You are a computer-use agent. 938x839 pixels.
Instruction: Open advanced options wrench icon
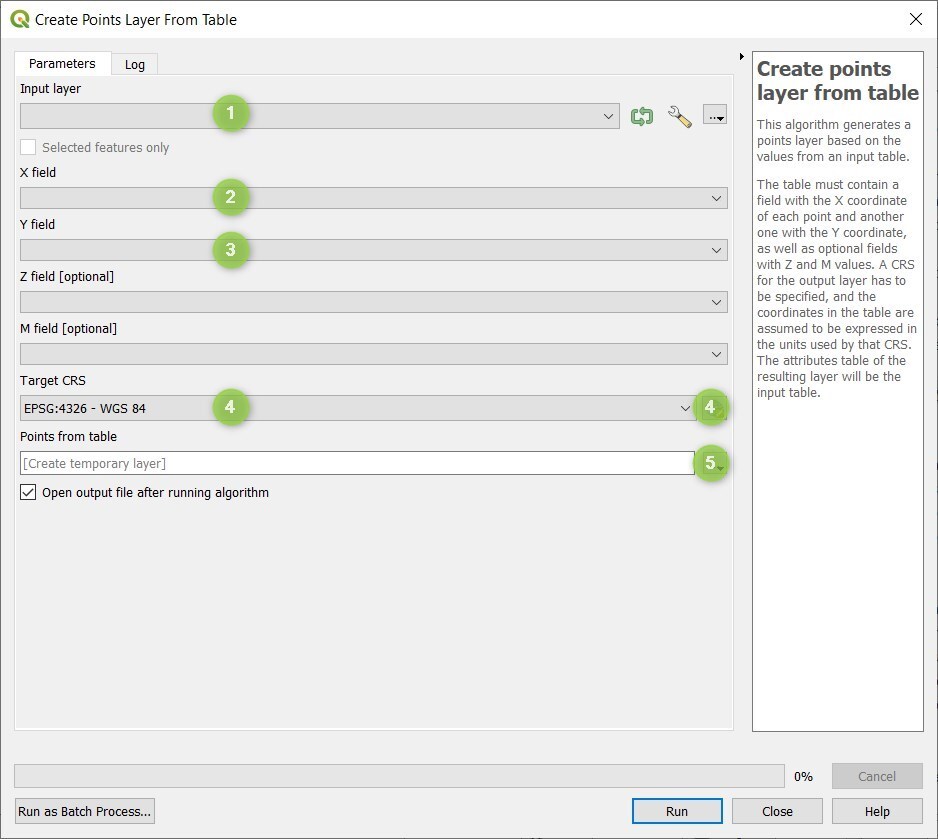pyautogui.click(x=679, y=116)
